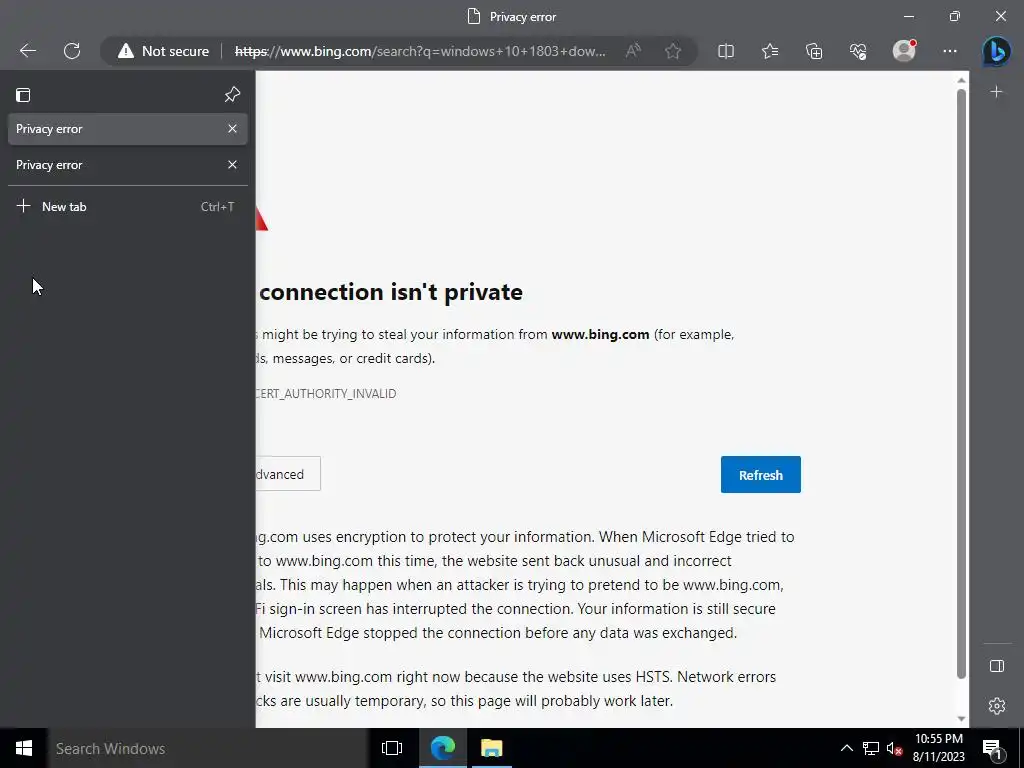
Task: Open Task View on the taskbar
Action: [x=392, y=748]
